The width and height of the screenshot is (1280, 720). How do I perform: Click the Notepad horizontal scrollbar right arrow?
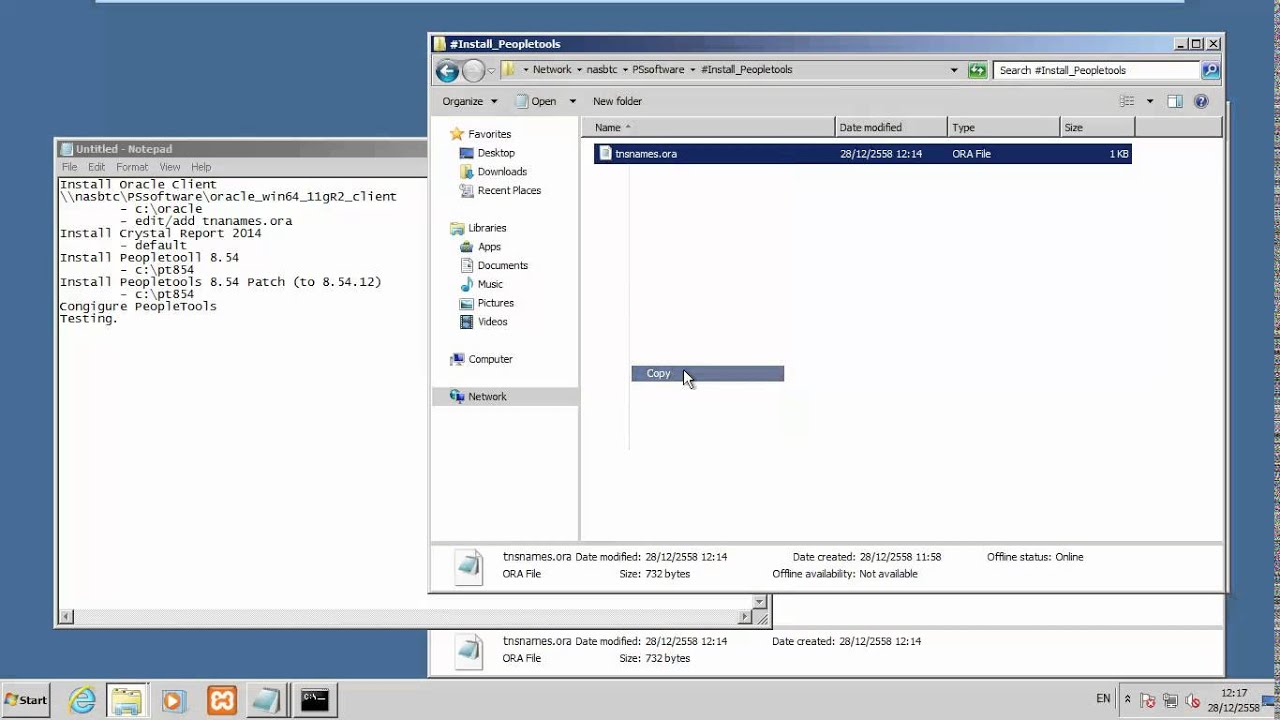744,617
